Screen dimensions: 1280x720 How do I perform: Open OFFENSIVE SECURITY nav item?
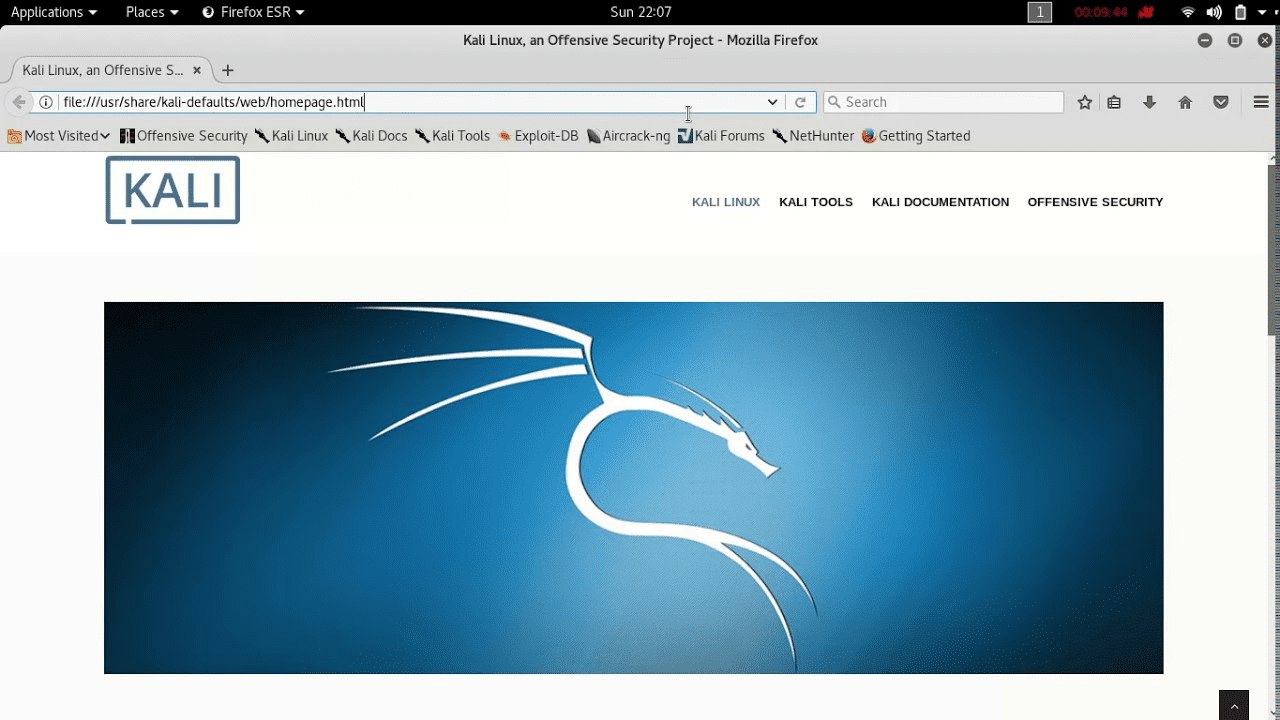click(1095, 202)
